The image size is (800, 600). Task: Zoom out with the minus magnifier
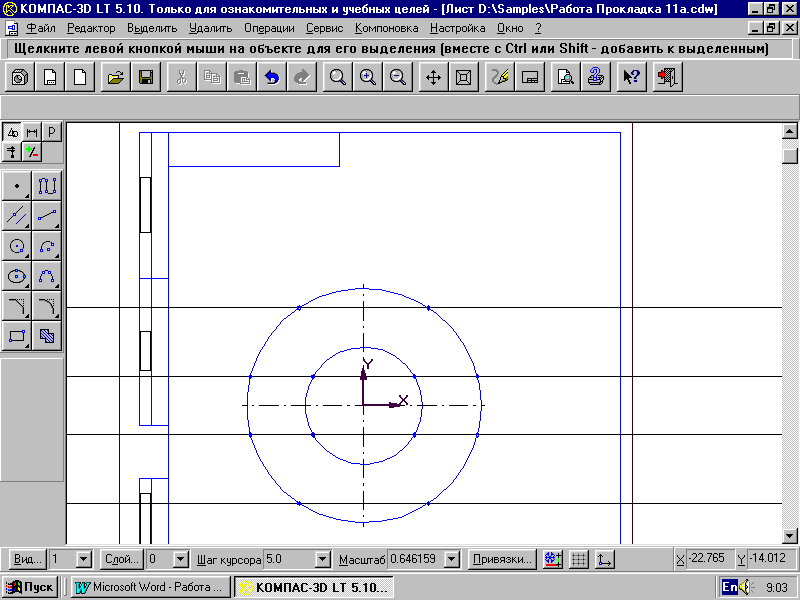click(x=398, y=77)
